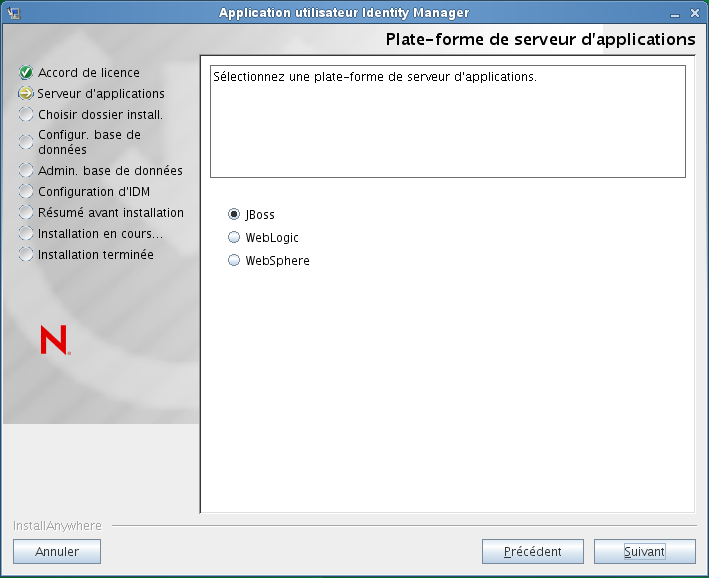Click the step circle next to Configuration d'IDM
The image size is (709, 578).
click(x=26, y=191)
